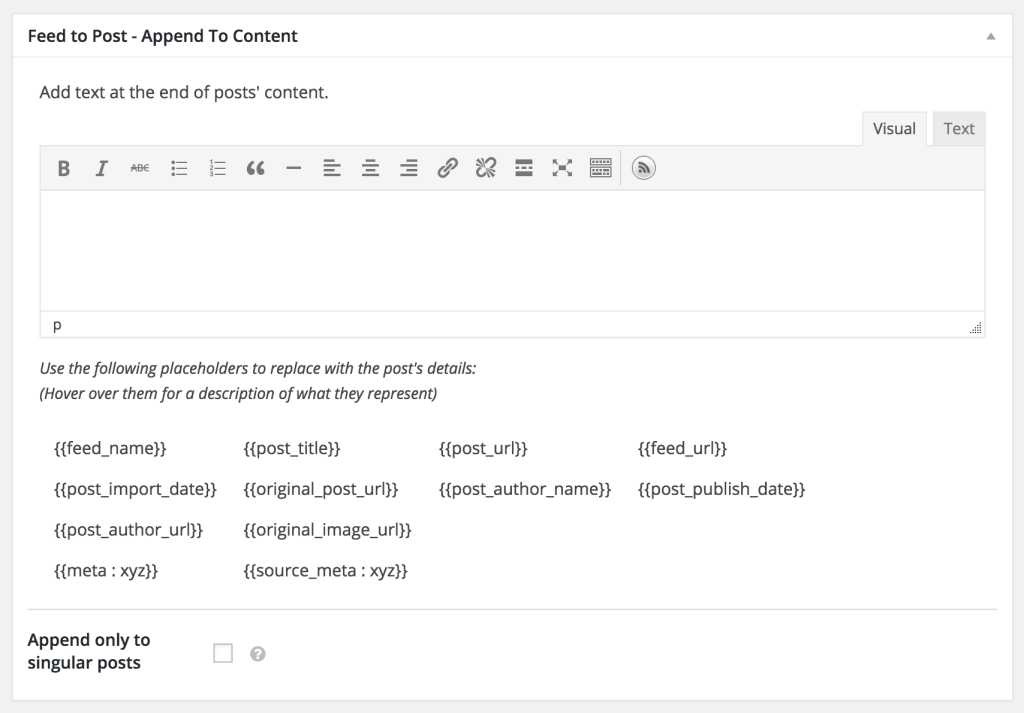Center align the text
Viewport: 1024px width, 713px height.
coord(370,169)
